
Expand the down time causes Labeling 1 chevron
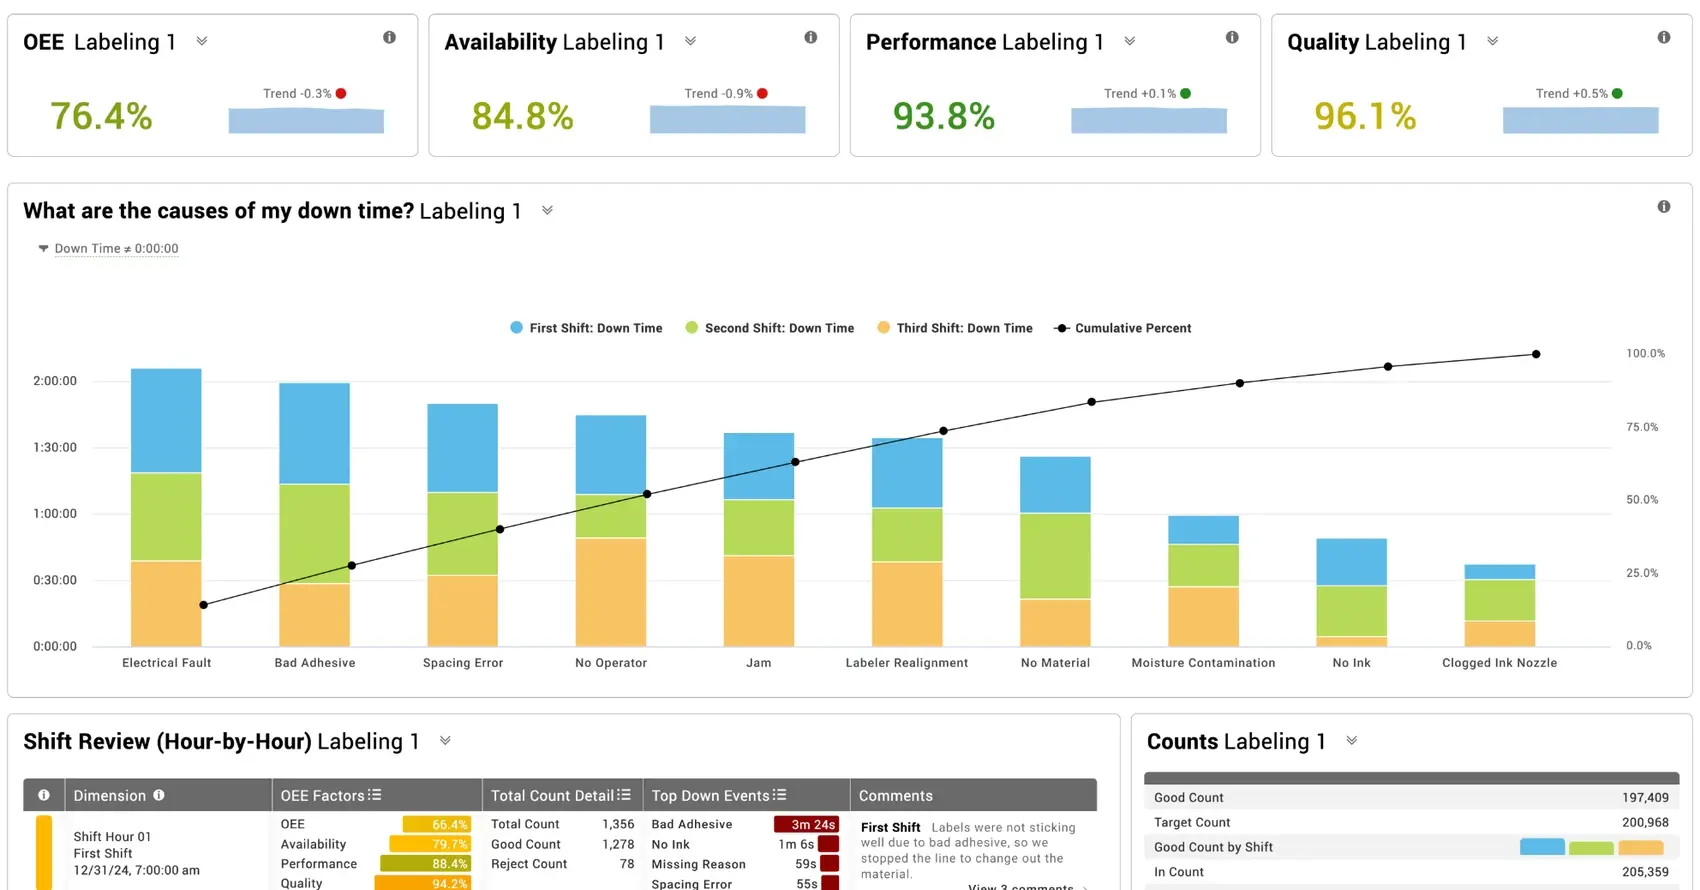547,210
